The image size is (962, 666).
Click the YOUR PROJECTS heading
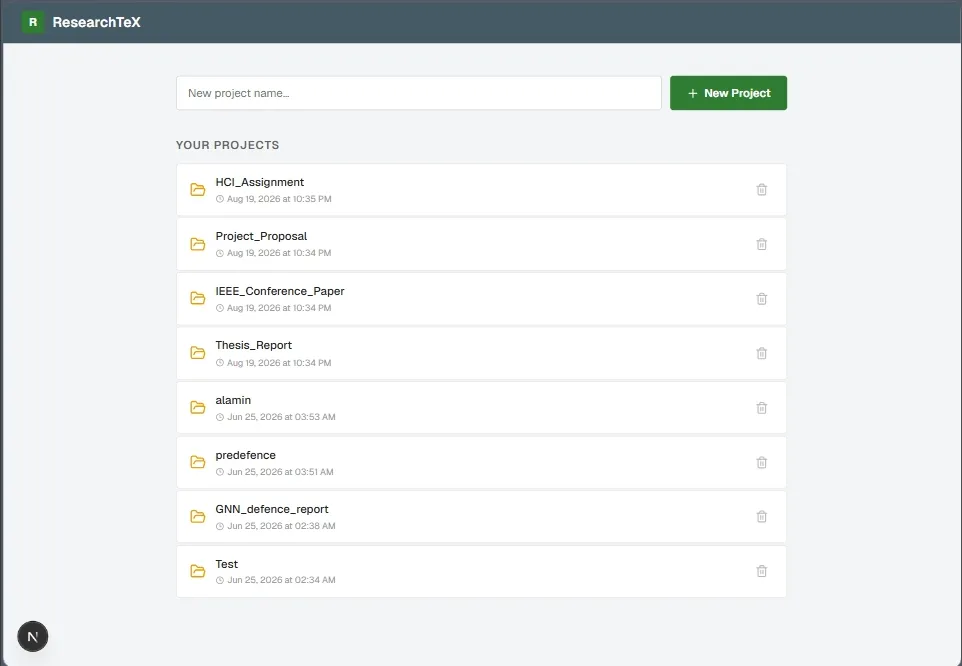coord(228,145)
